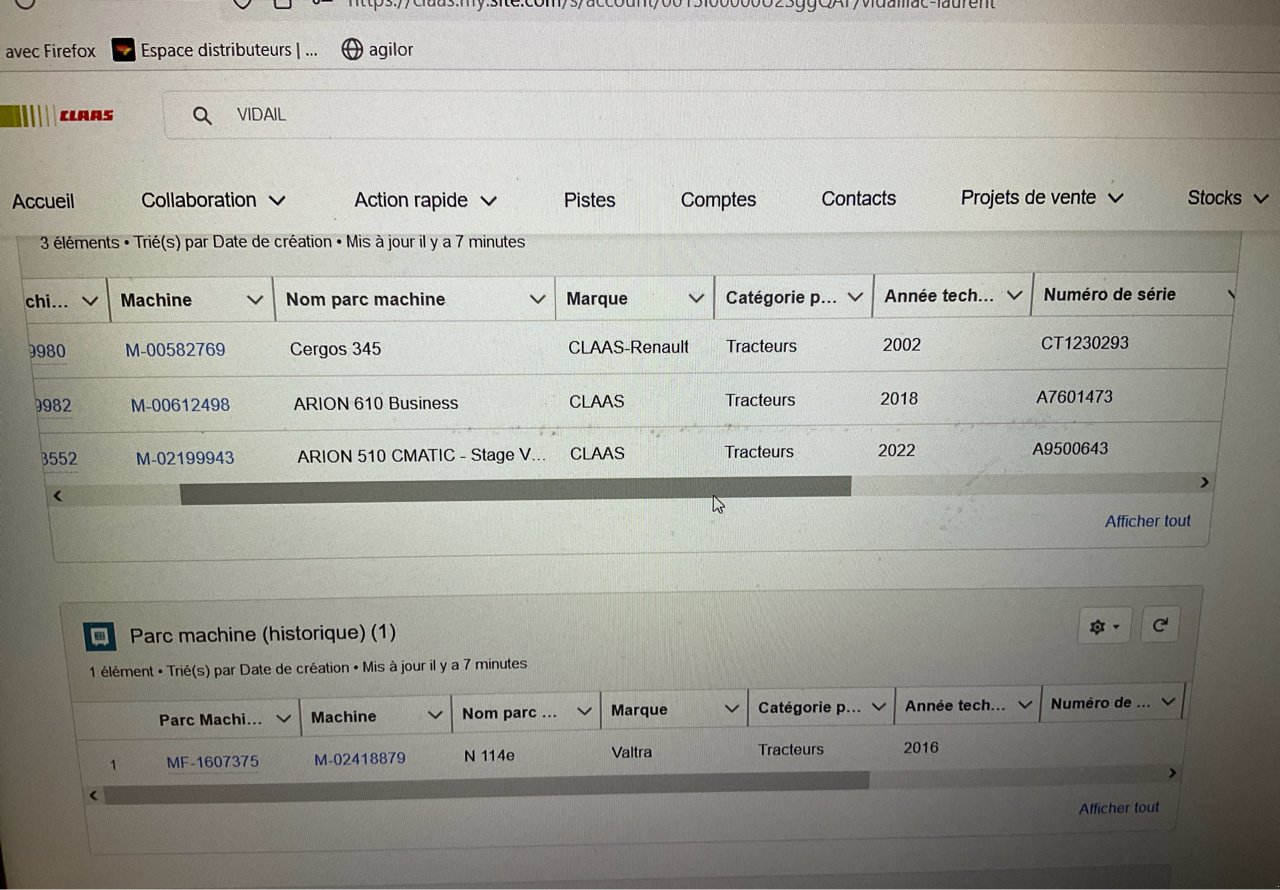Click serial number CT1230293
The height and width of the screenshot is (890, 1280).
coord(1085,343)
